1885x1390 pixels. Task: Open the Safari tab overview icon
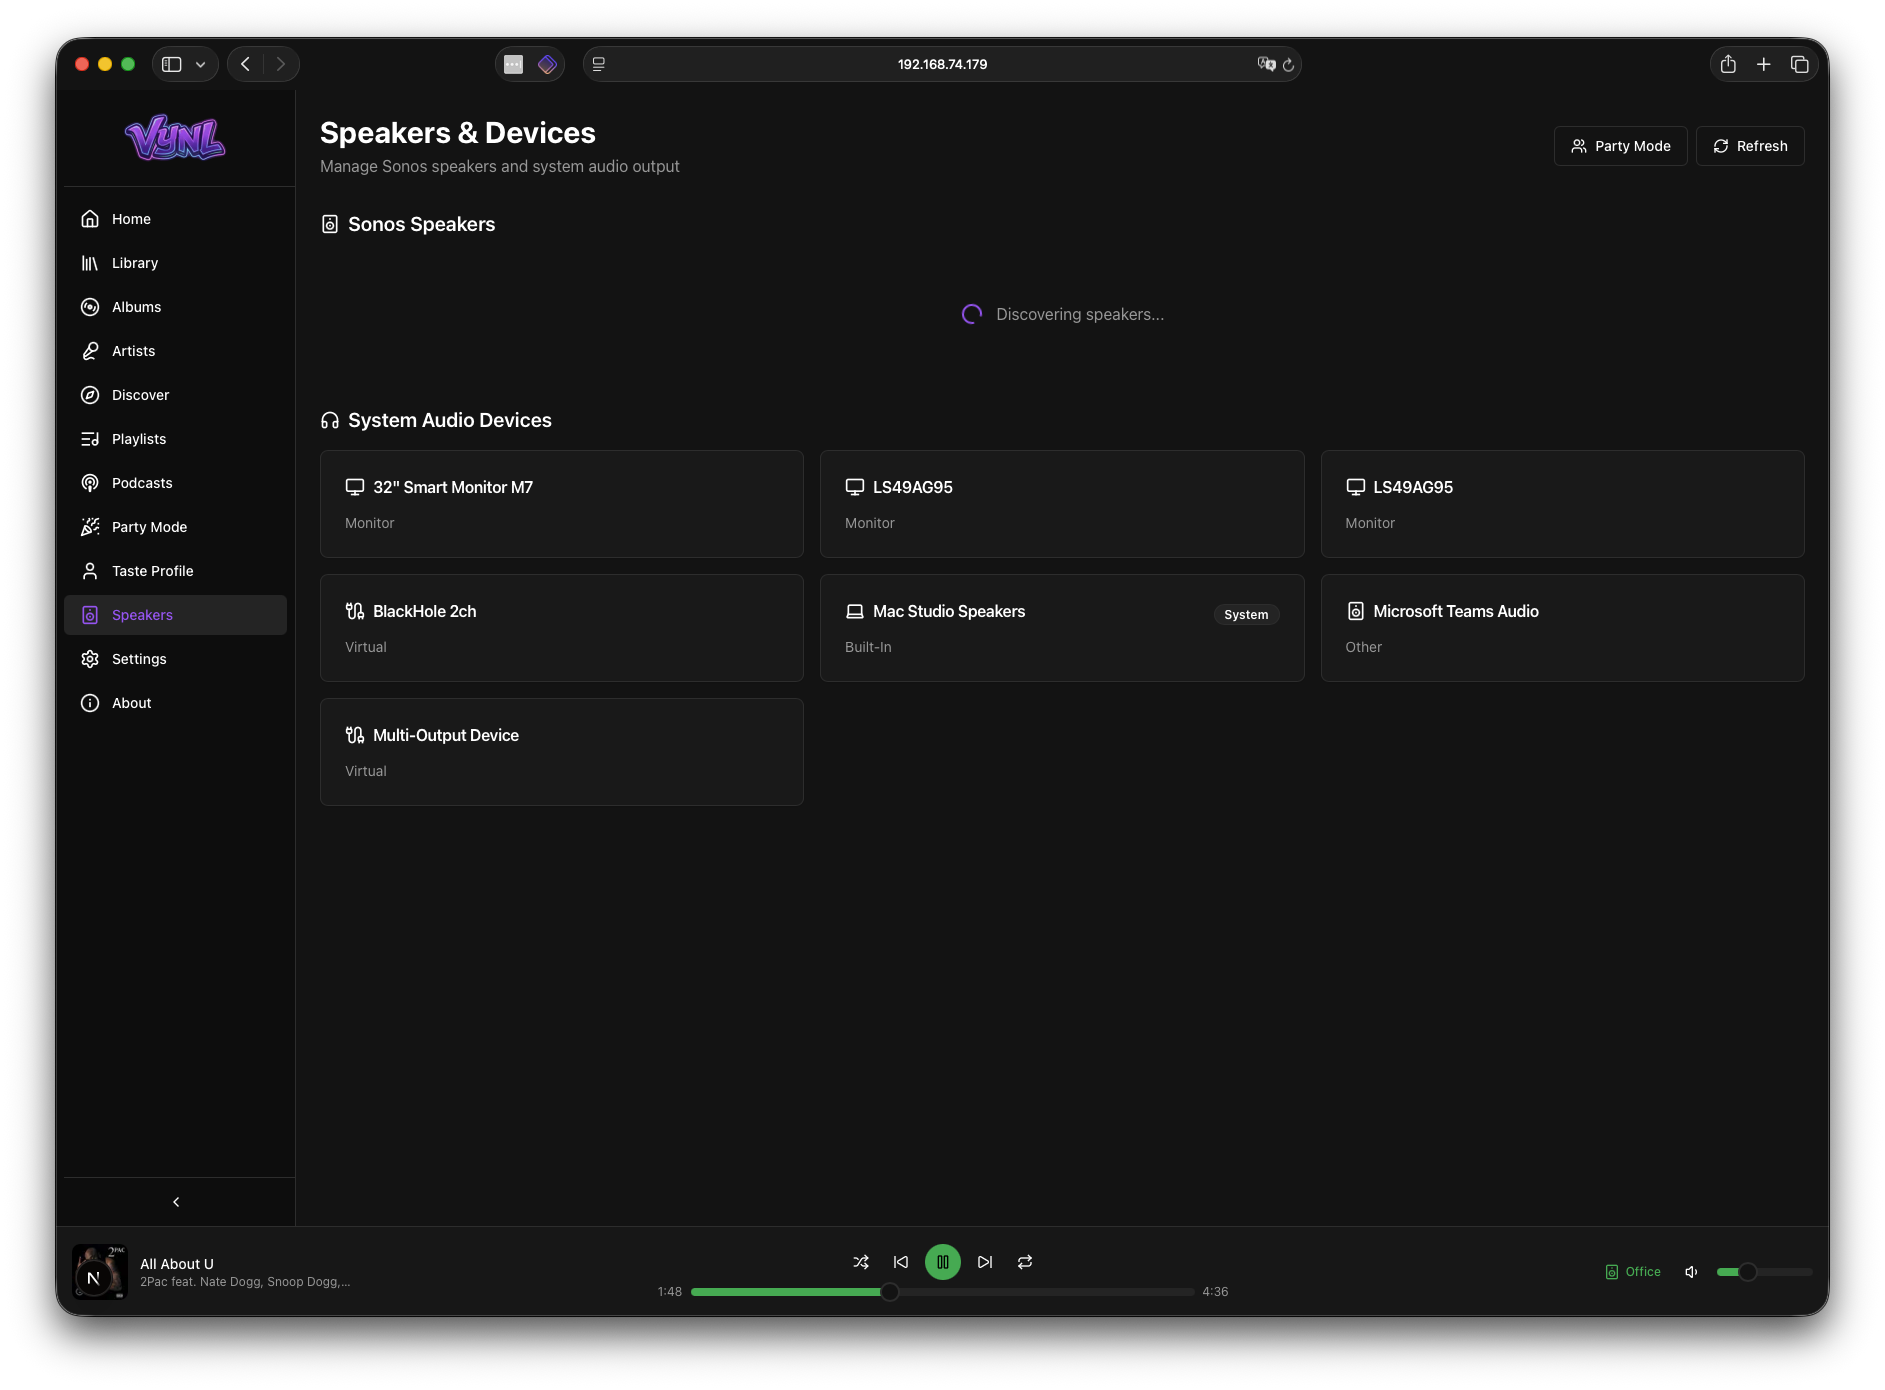coord(1800,64)
